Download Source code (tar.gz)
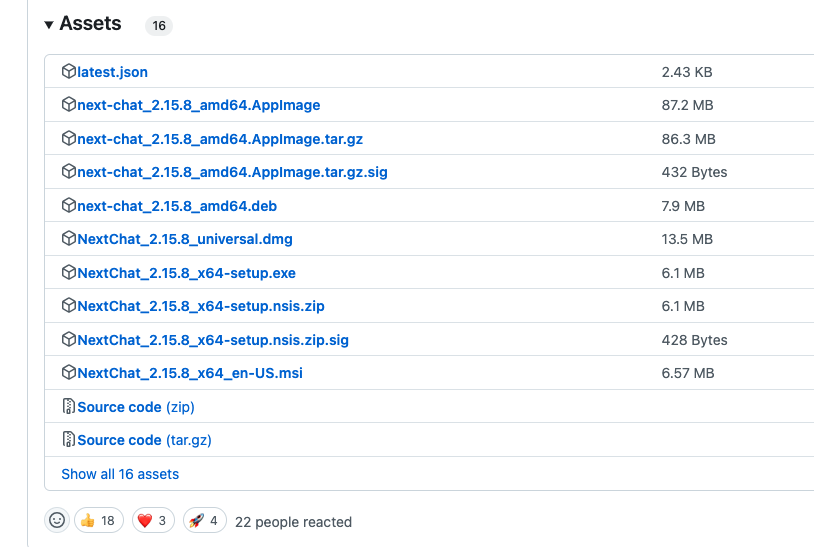The width and height of the screenshot is (814, 547). (x=144, y=440)
